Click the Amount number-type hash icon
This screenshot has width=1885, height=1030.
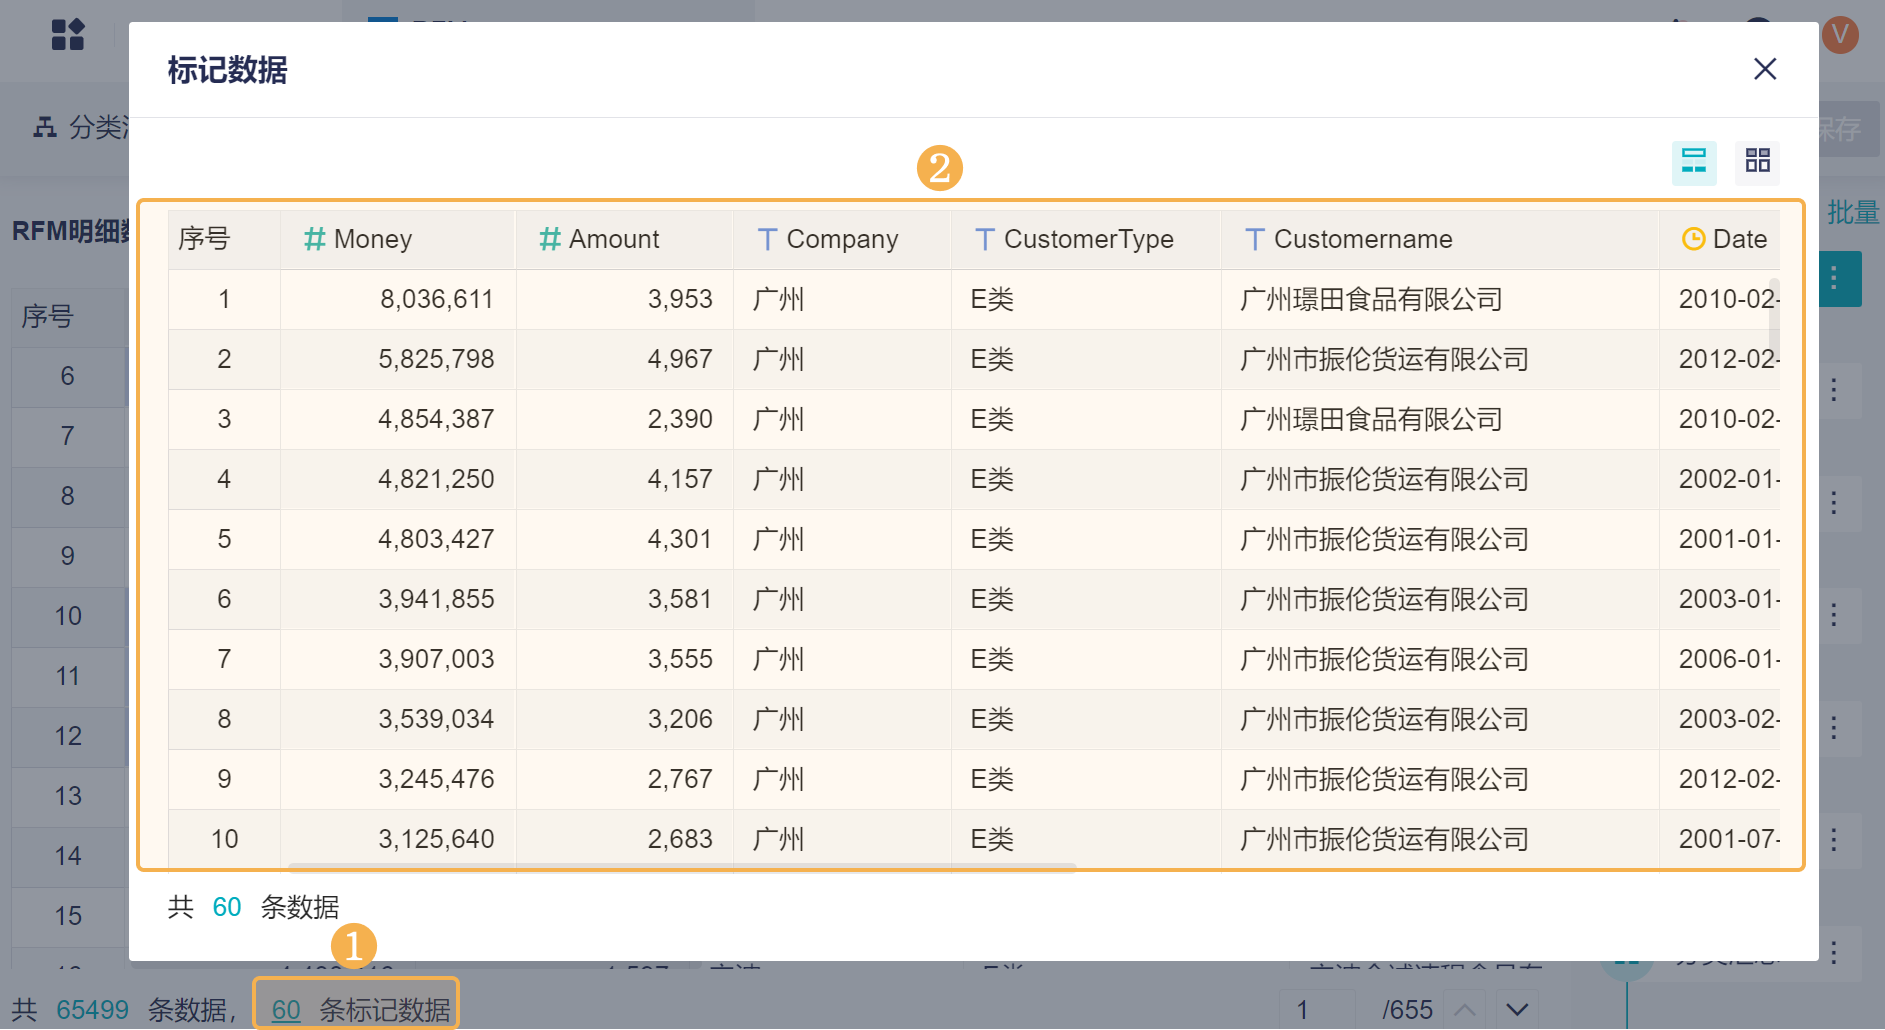tap(550, 239)
